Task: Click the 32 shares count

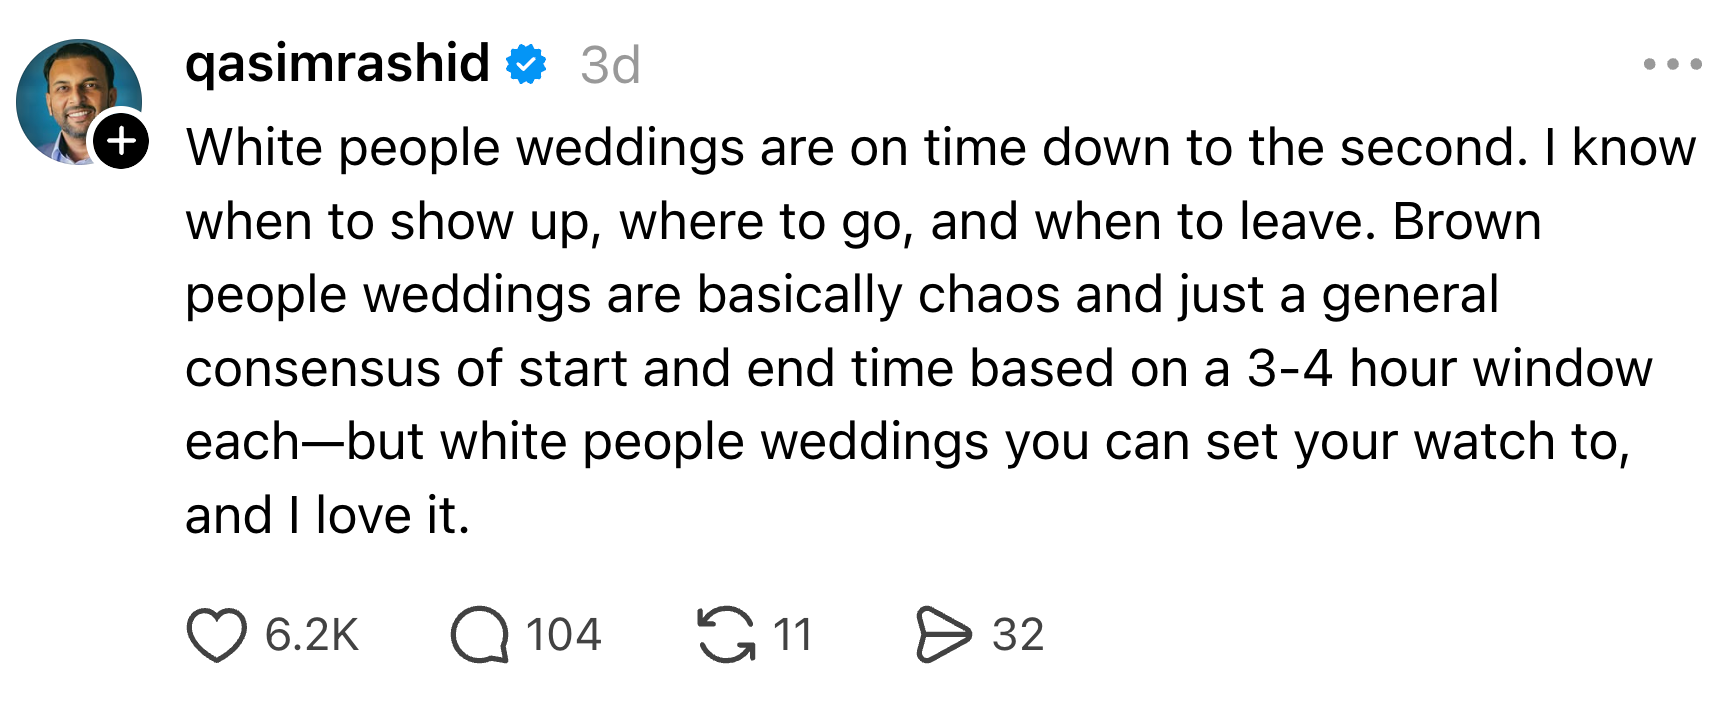Action: point(1018,635)
